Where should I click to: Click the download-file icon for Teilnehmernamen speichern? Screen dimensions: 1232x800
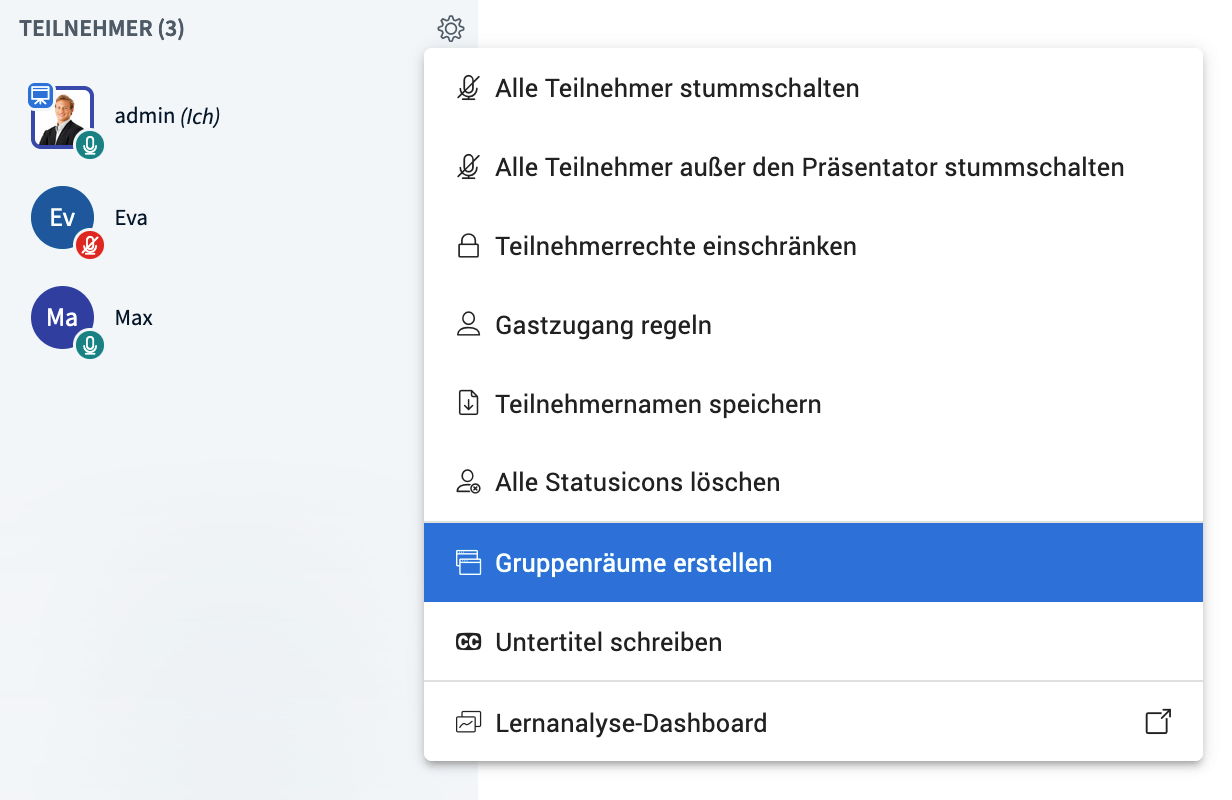click(468, 404)
